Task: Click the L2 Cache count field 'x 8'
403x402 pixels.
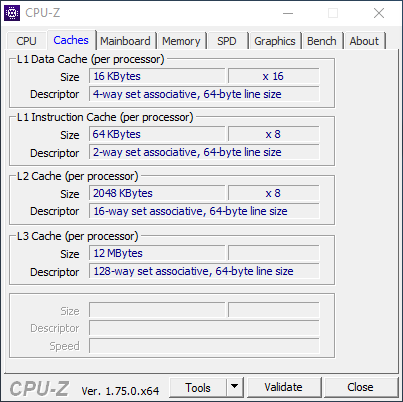Action: (273, 193)
